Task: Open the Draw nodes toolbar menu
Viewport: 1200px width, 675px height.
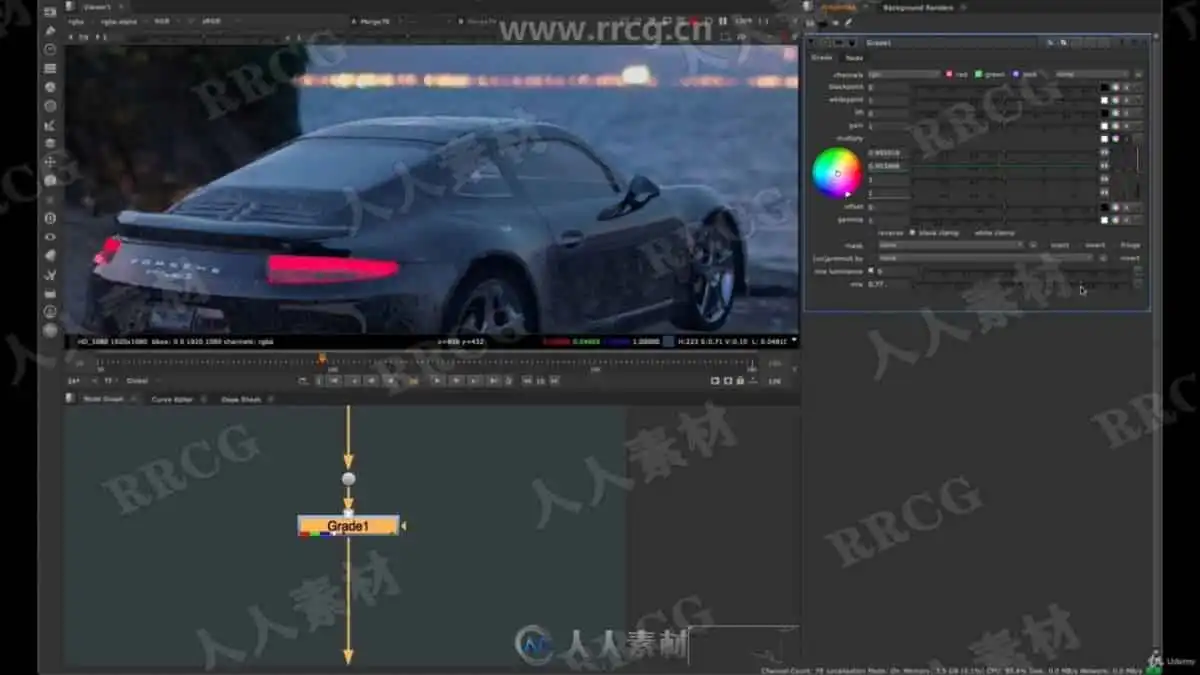Action: pyautogui.click(x=50, y=31)
